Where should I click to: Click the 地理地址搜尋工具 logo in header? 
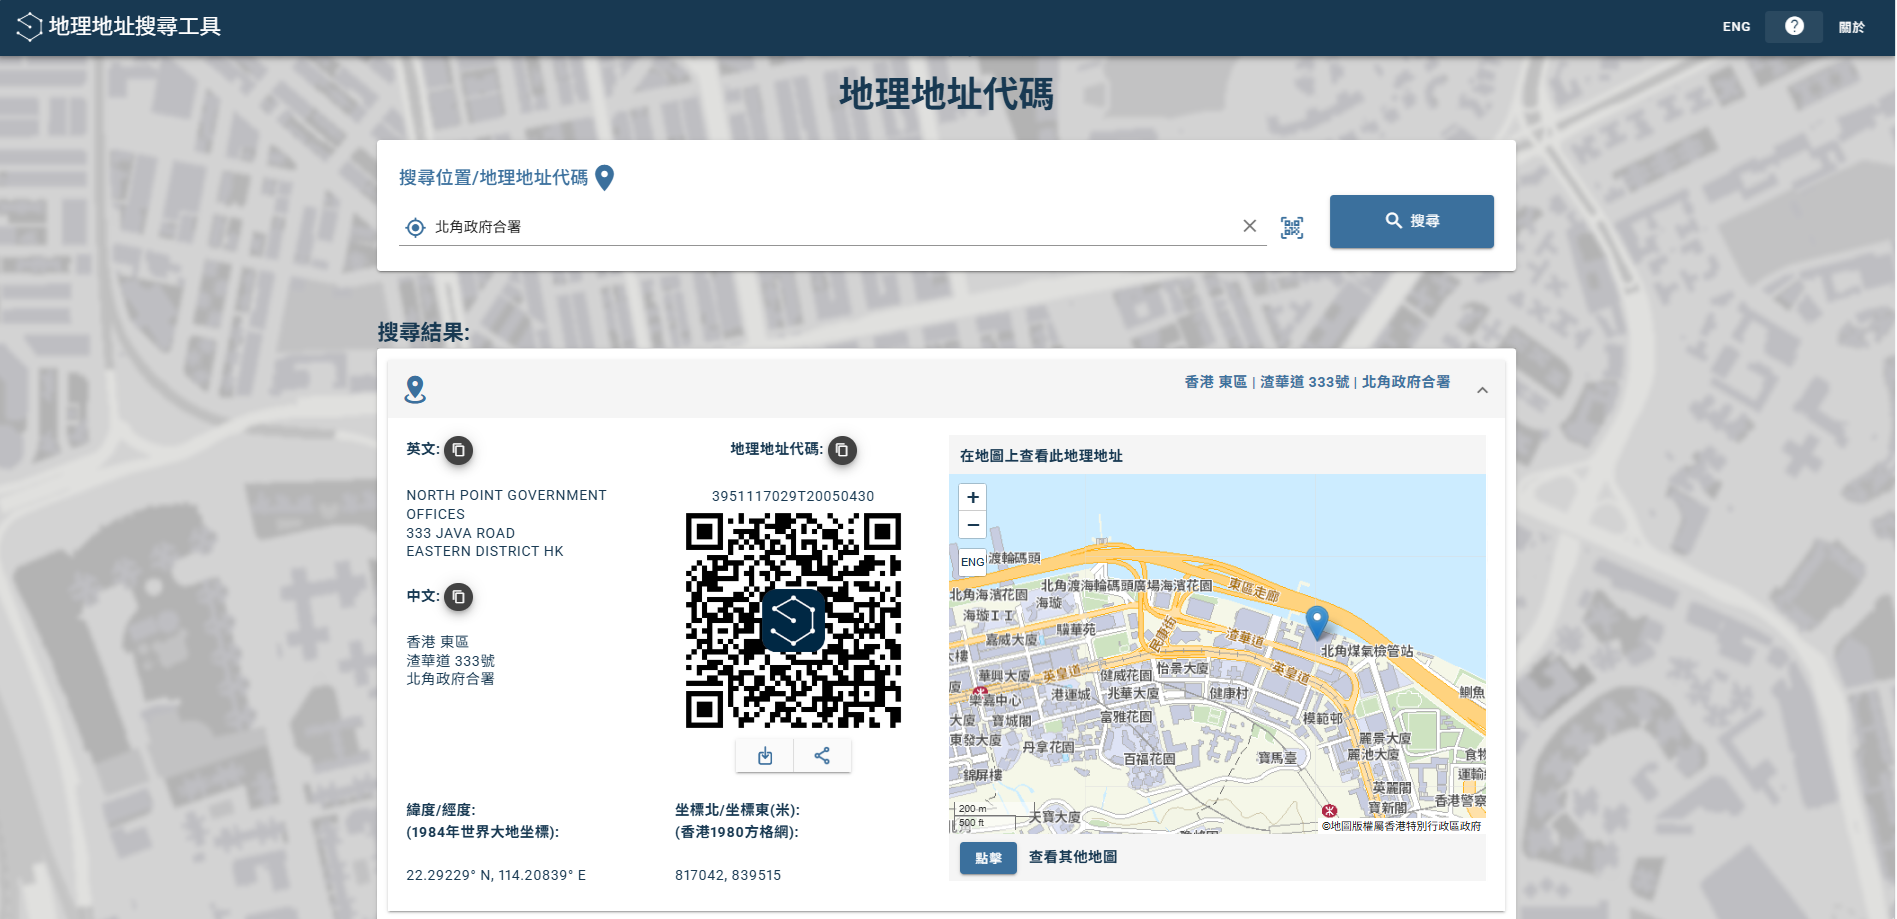[x=120, y=27]
